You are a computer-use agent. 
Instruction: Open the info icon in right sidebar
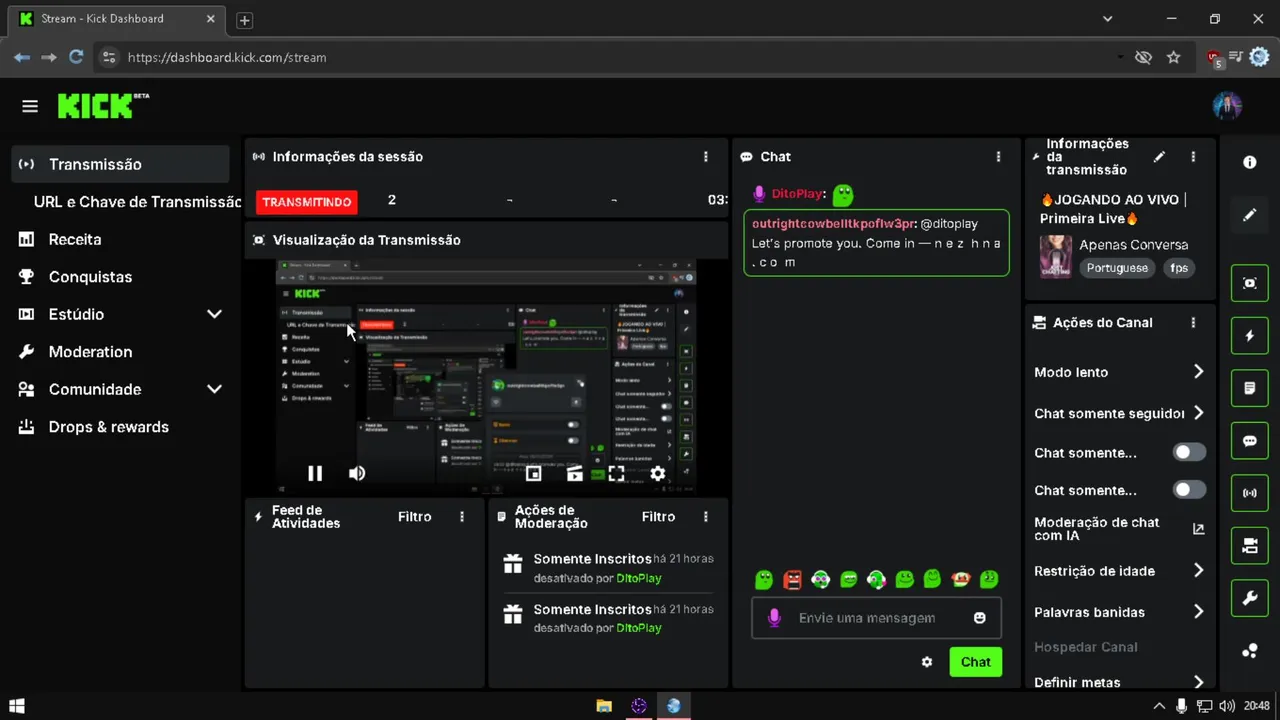(x=1250, y=162)
